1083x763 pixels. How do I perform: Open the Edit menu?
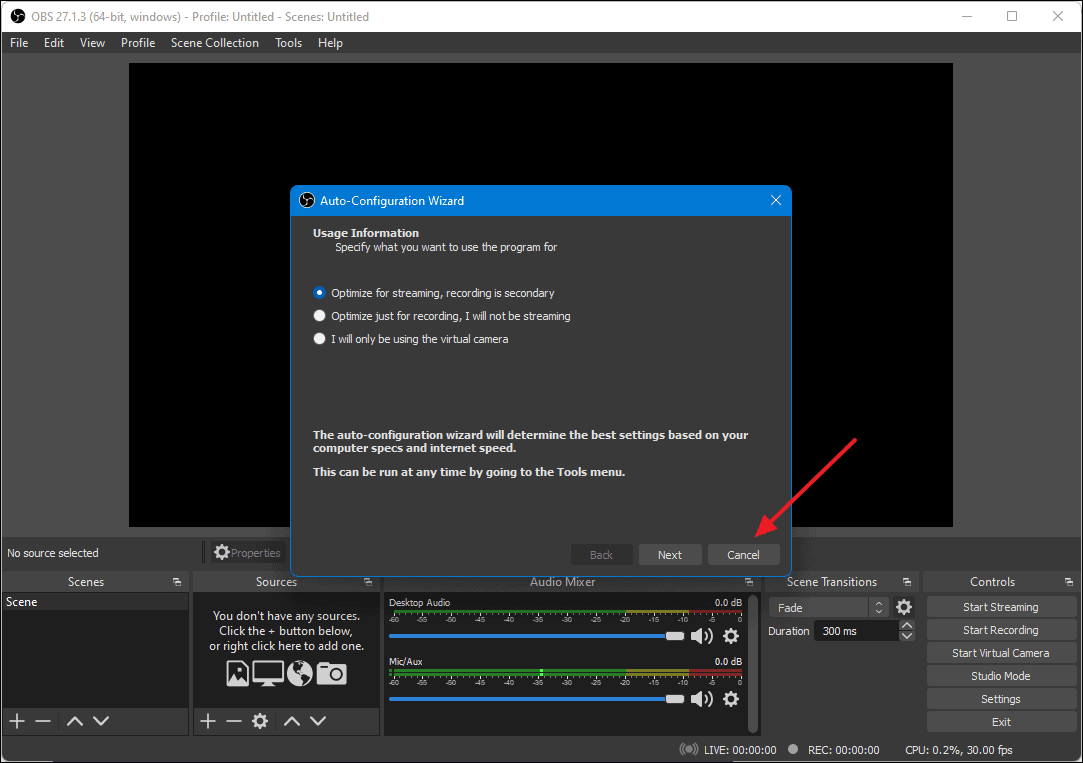point(54,43)
